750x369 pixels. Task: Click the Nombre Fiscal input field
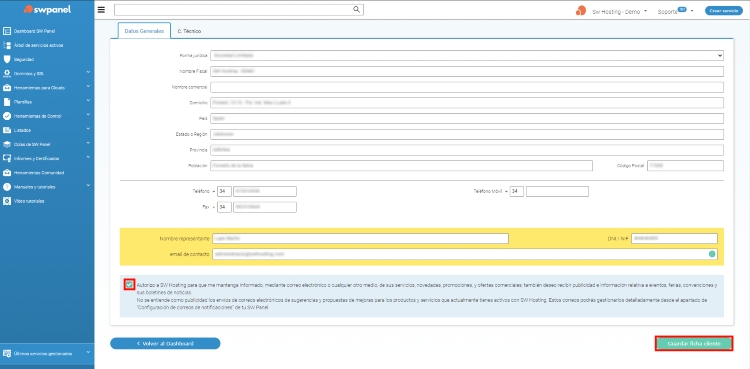[467, 71]
